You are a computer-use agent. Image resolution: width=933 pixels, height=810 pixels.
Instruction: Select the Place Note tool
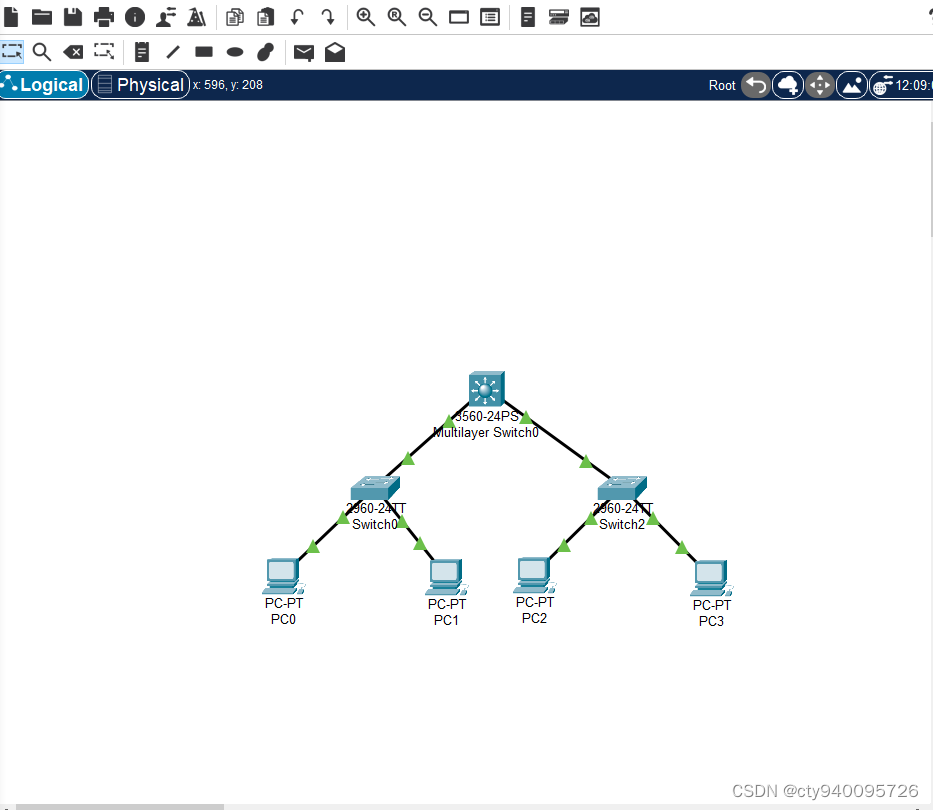[142, 52]
